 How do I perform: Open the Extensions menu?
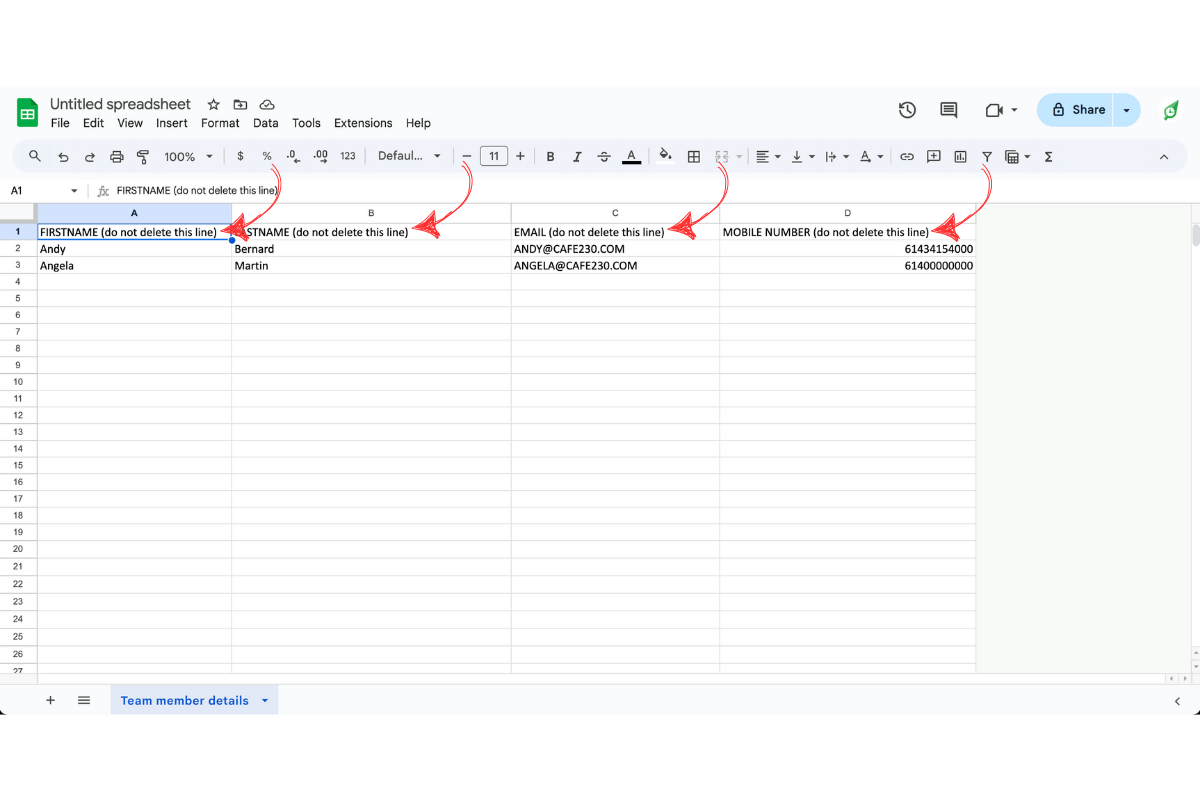(363, 123)
